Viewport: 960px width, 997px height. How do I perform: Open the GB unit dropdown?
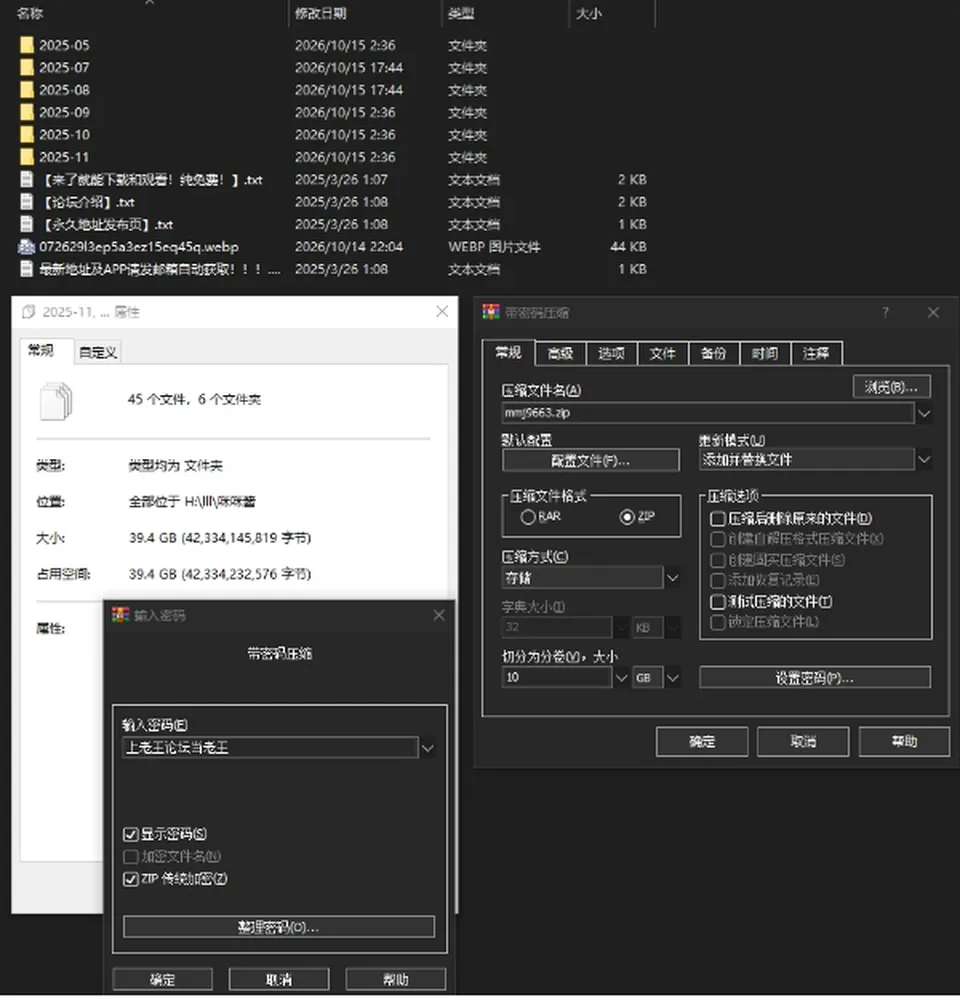coord(672,678)
